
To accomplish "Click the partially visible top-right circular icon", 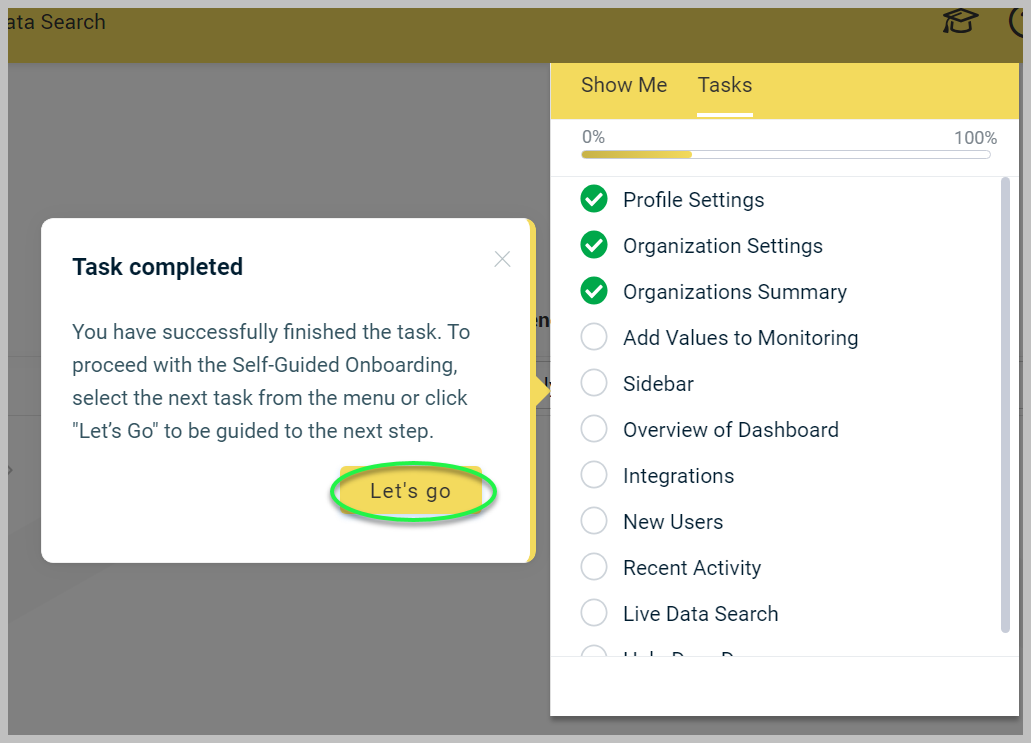I will (x=1017, y=22).
